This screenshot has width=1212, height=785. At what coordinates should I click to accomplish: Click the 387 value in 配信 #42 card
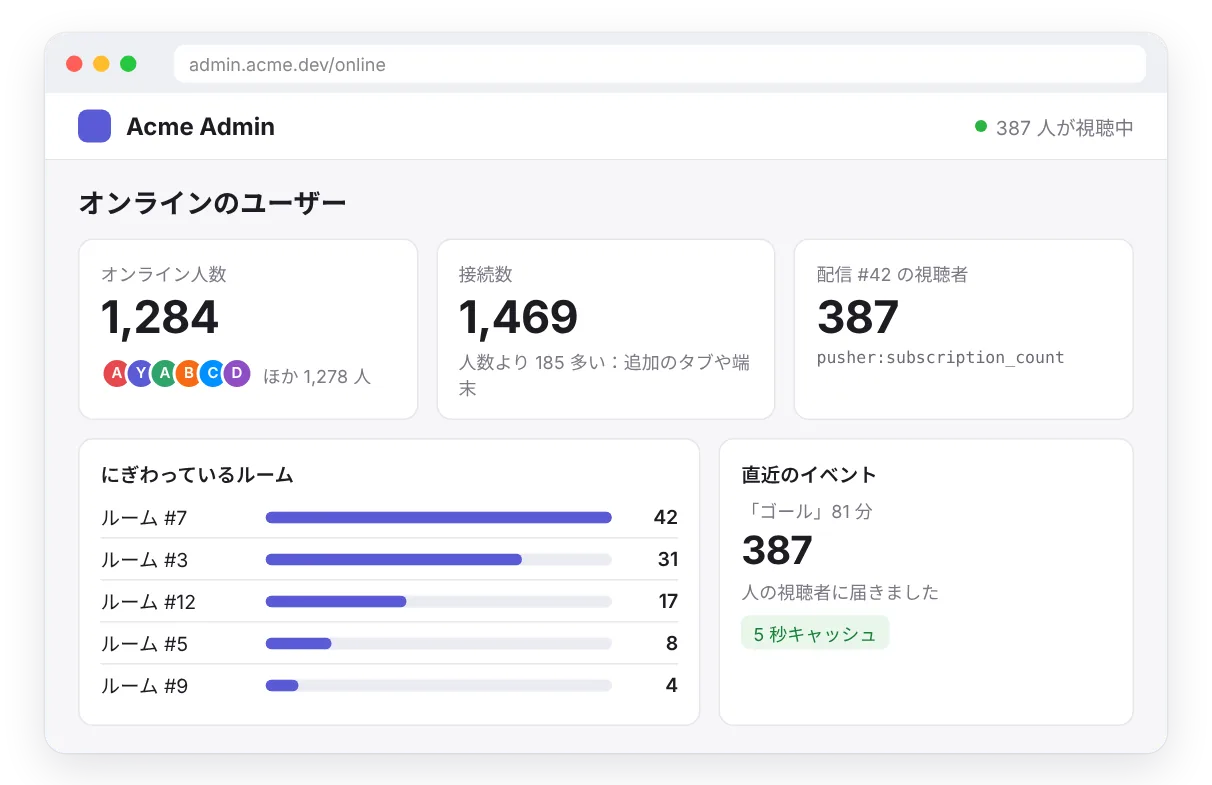click(x=858, y=317)
